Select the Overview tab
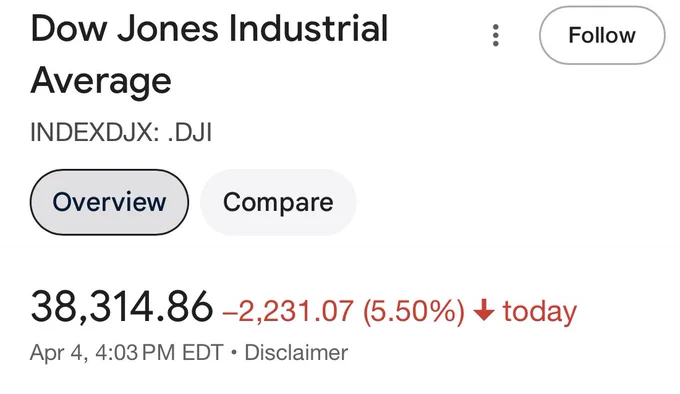Viewport: 680px width, 394px height. 109,202
